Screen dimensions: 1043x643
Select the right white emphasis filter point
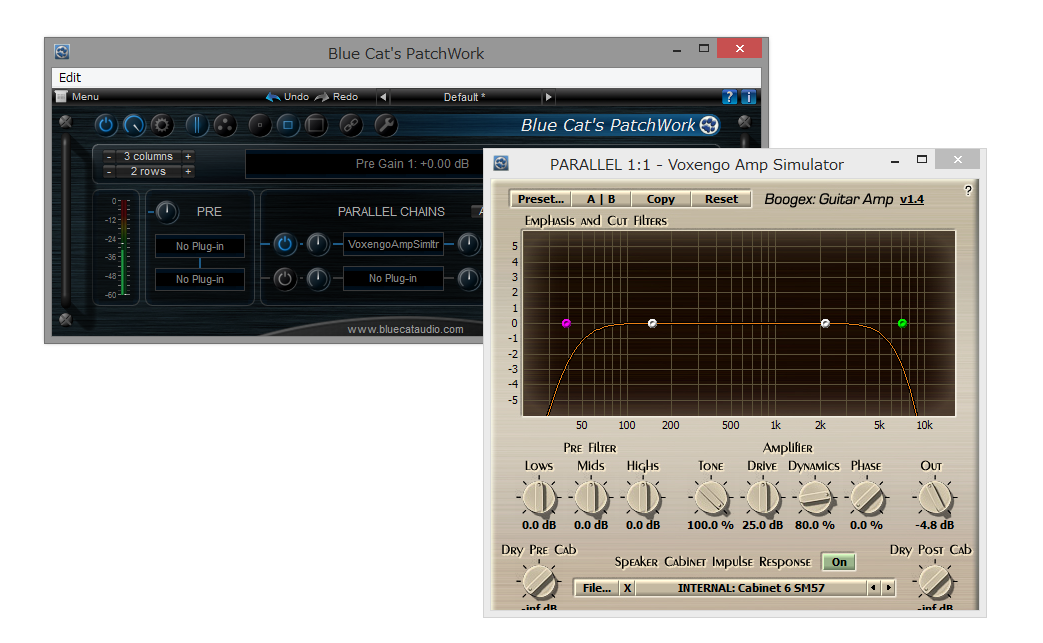point(825,323)
